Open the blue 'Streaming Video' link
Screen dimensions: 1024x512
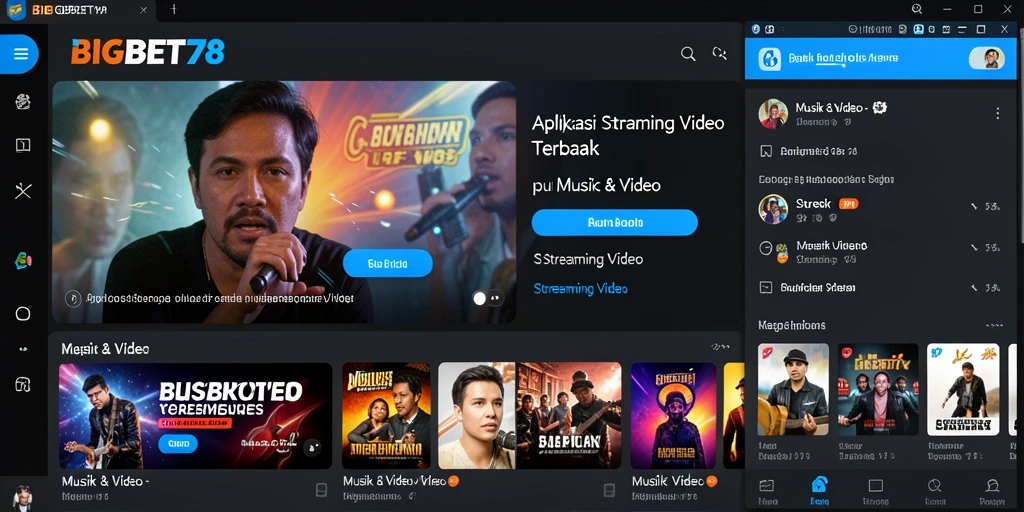point(580,288)
